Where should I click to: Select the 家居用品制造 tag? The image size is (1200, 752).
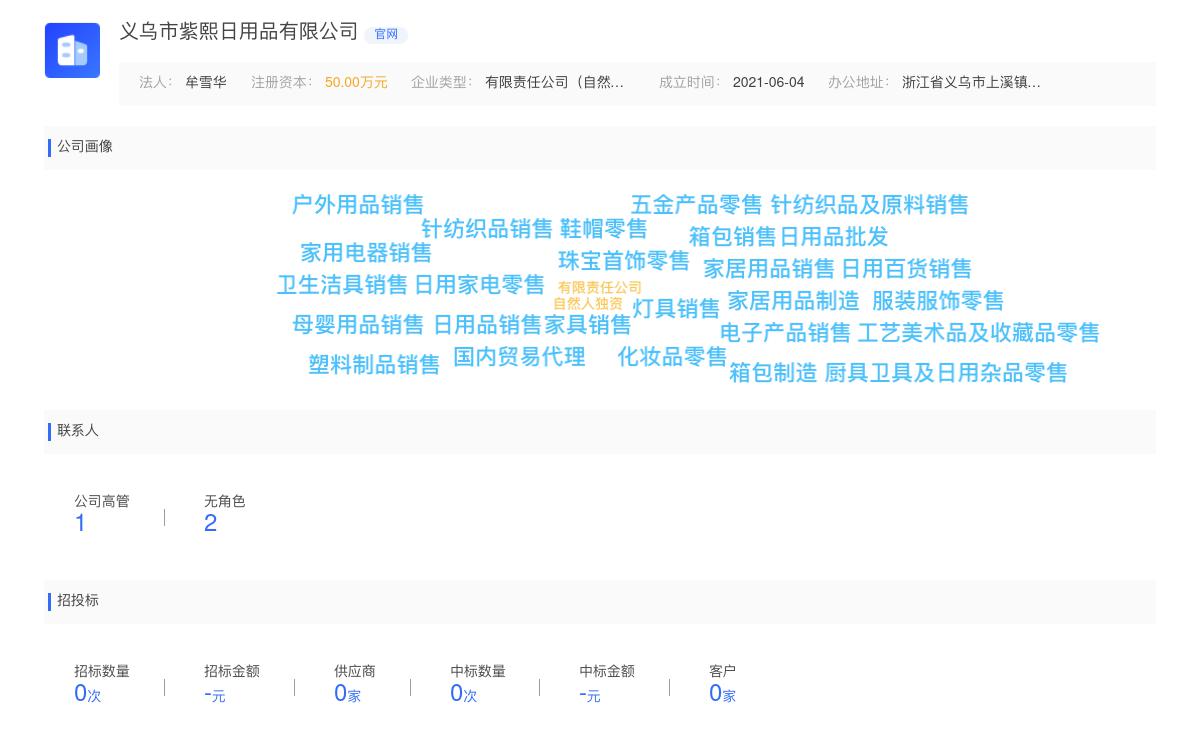point(793,301)
